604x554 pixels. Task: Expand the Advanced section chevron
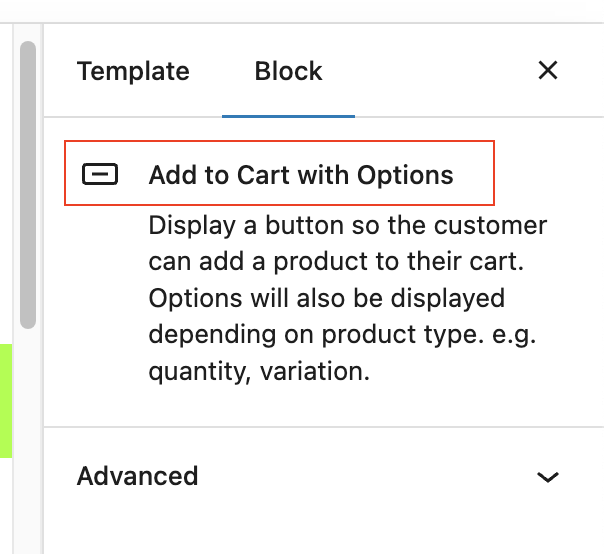547,477
